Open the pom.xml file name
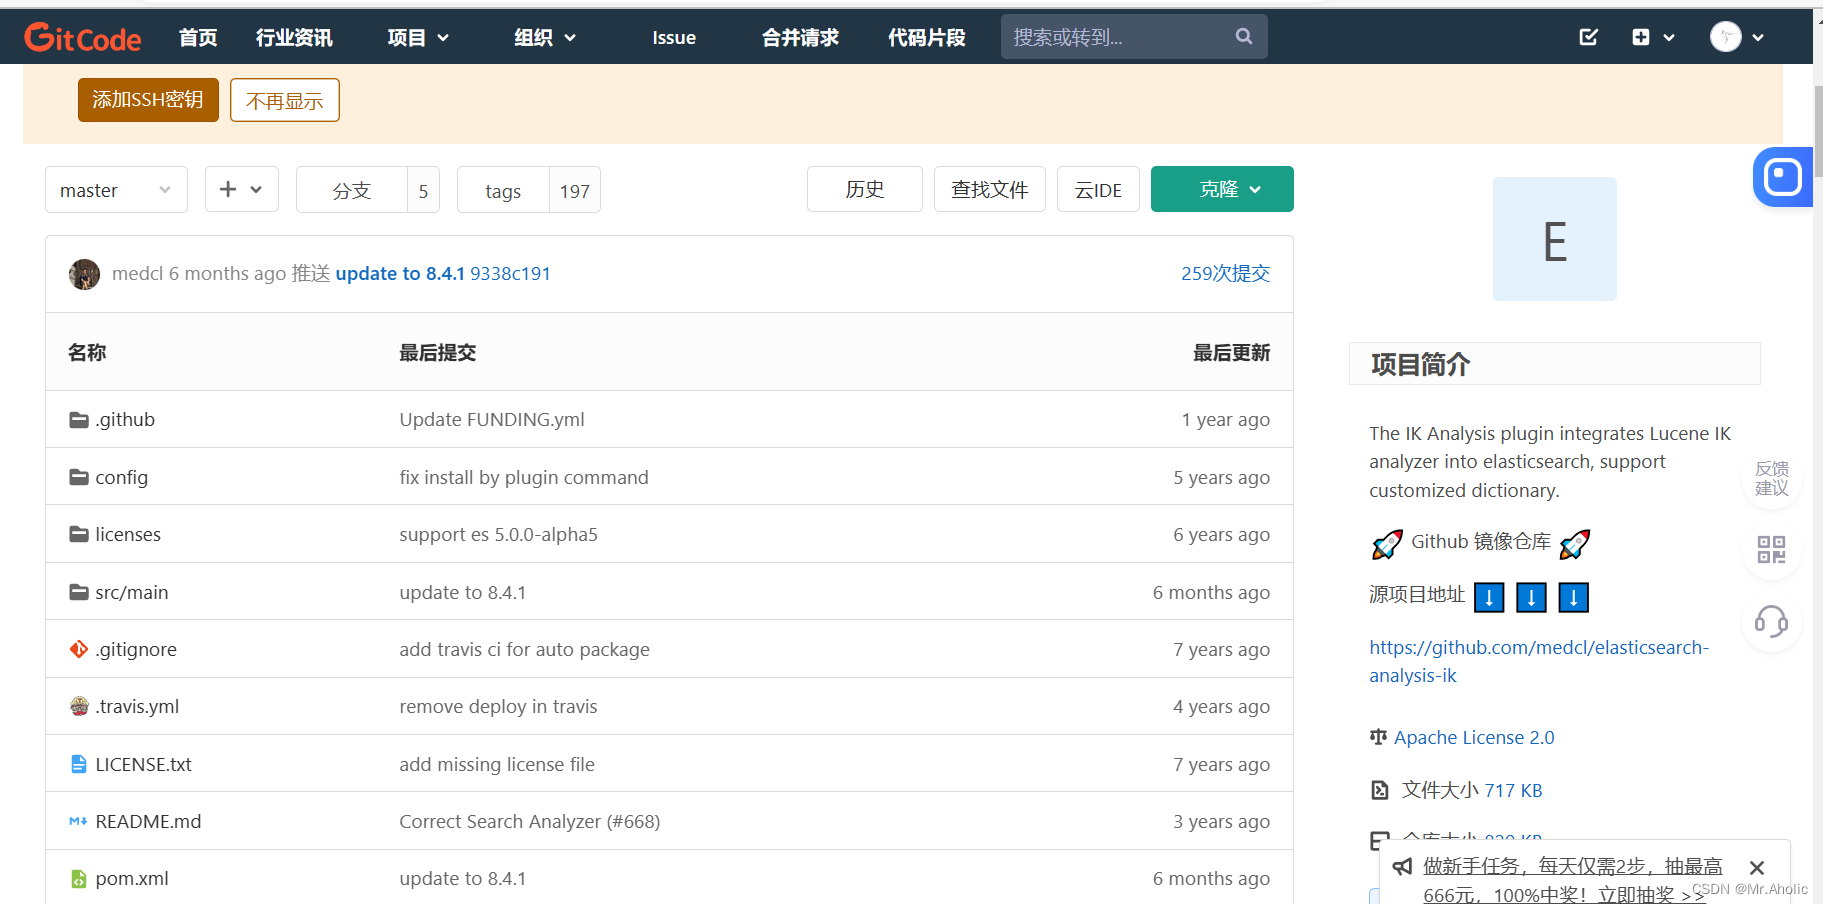The height and width of the screenshot is (904, 1823). 132,878
